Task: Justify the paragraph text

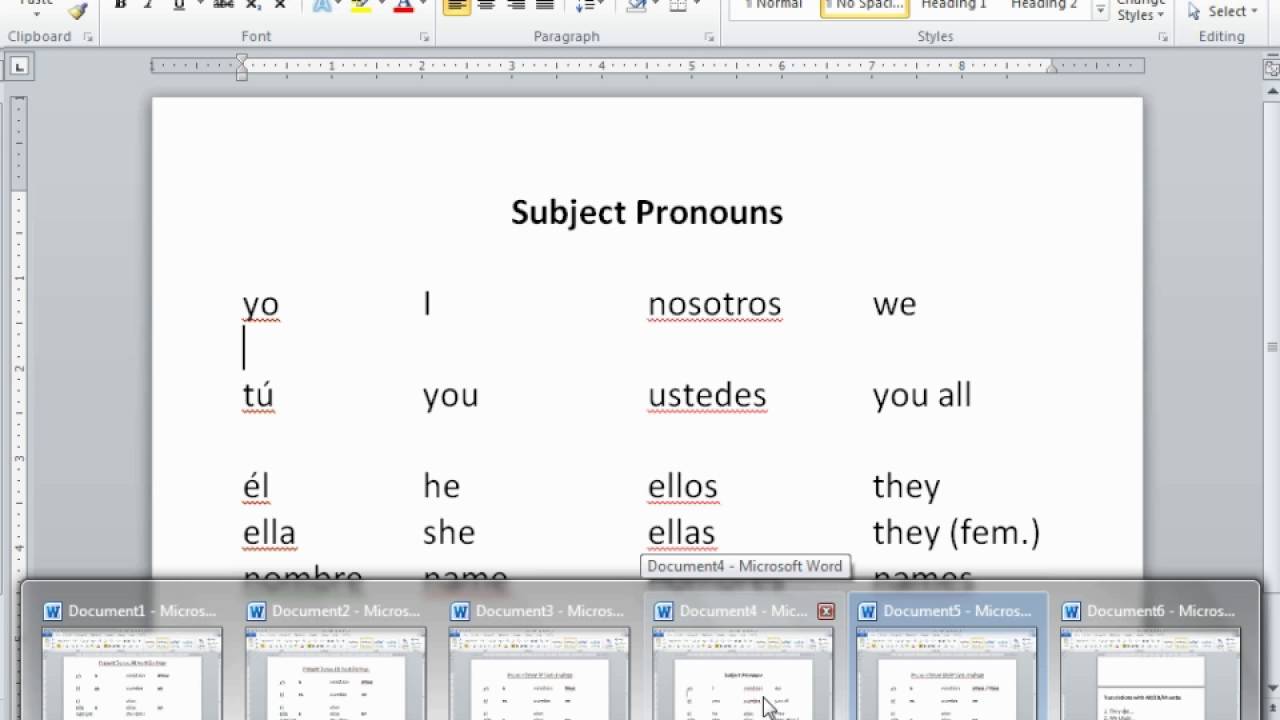Action: coord(545,5)
